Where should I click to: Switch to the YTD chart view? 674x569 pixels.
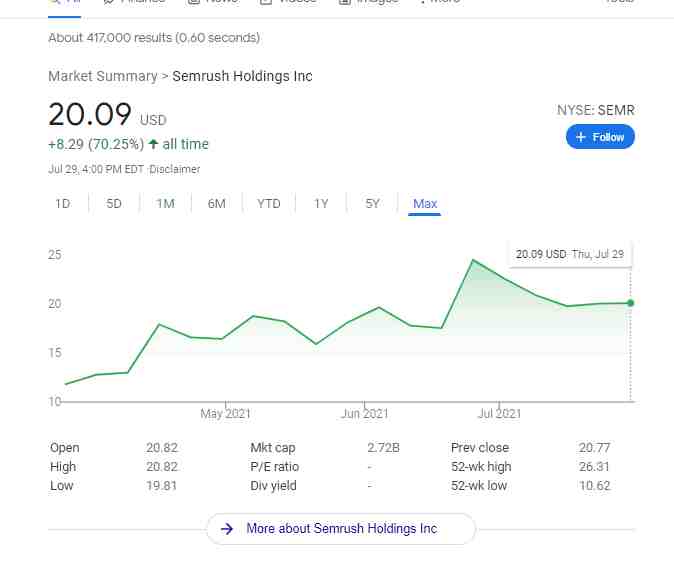(x=269, y=203)
